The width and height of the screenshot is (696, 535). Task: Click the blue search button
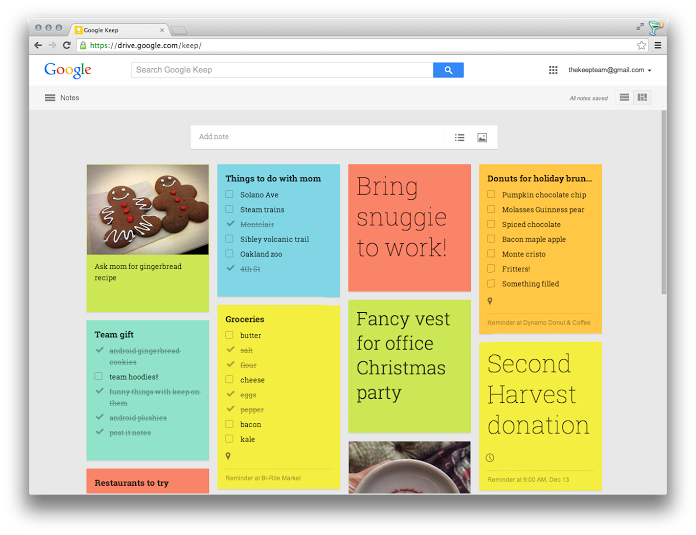coord(448,70)
